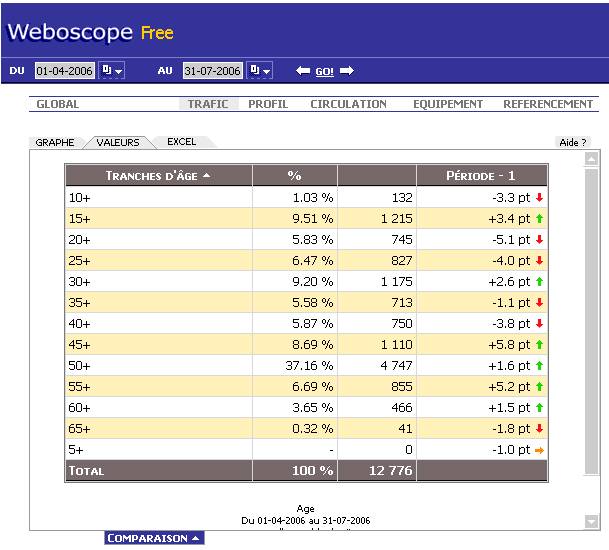This screenshot has width=609, height=550.
Task: Click the green up arrow in 50+ row
Action: pyautogui.click(x=539, y=366)
